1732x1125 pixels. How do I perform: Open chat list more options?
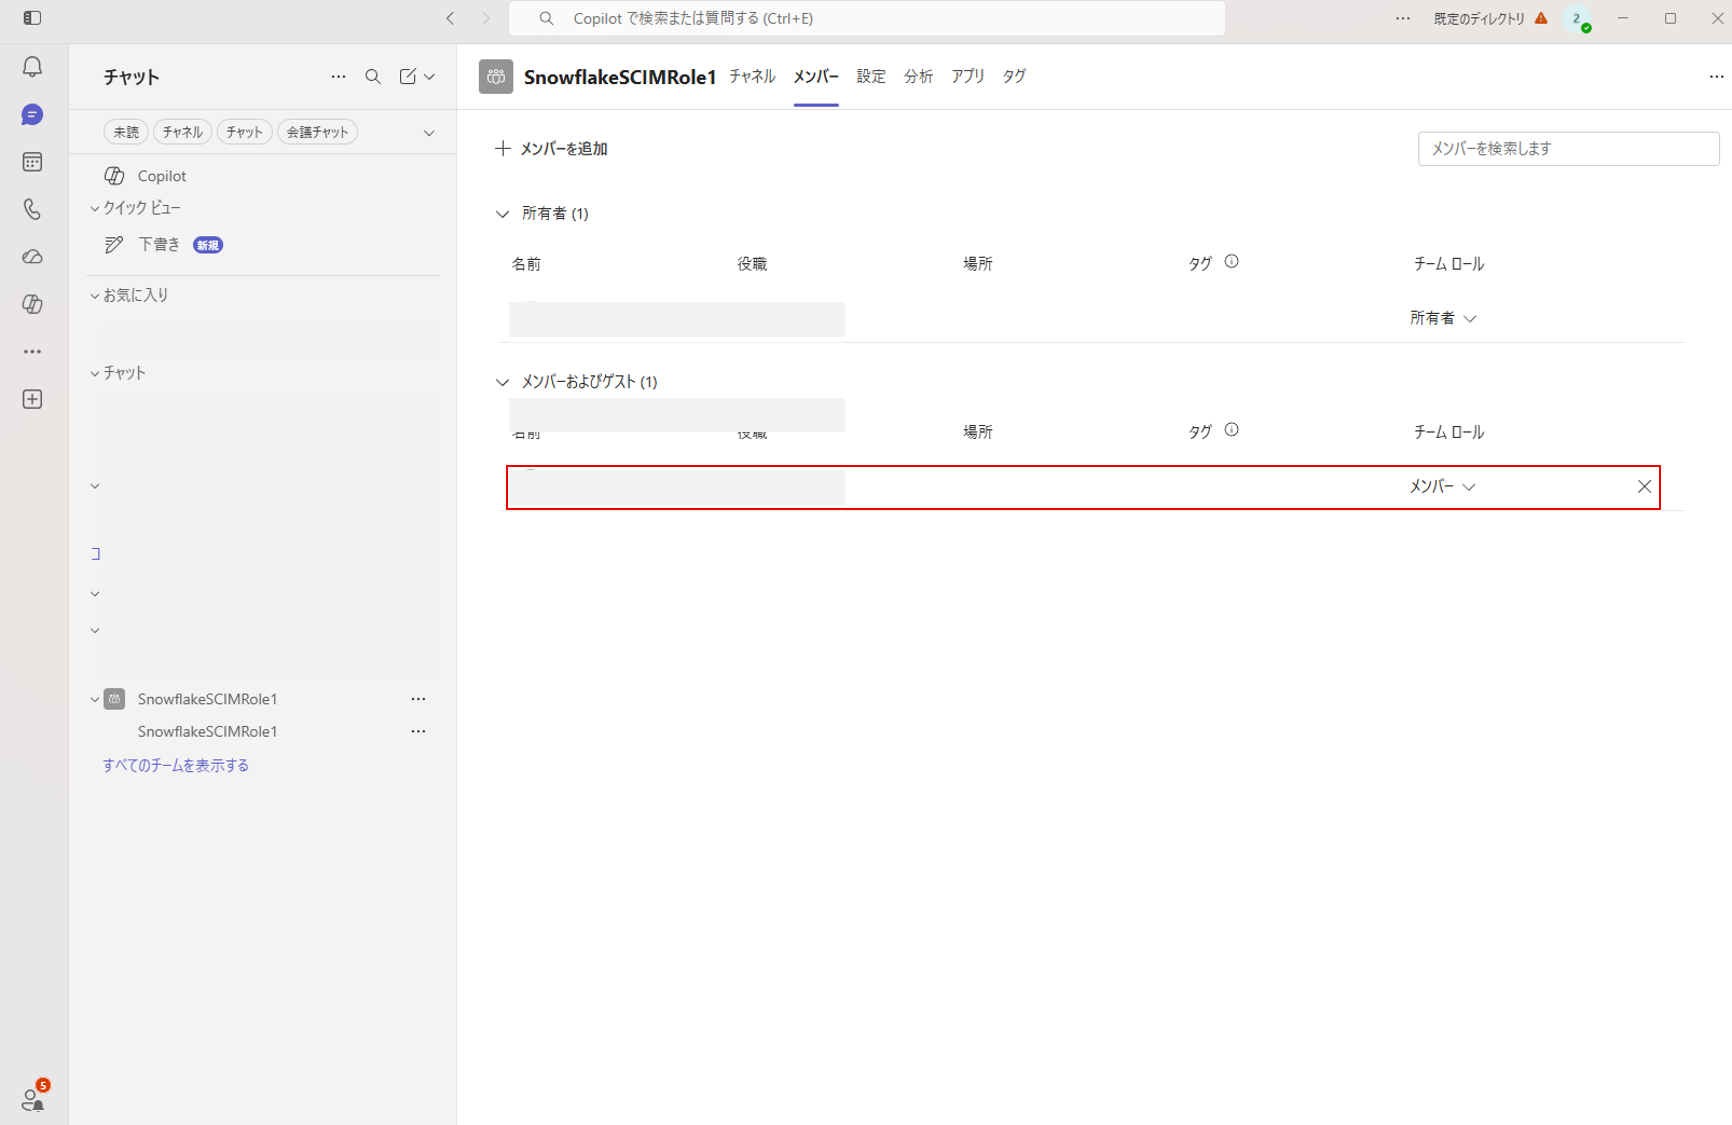tap(339, 76)
